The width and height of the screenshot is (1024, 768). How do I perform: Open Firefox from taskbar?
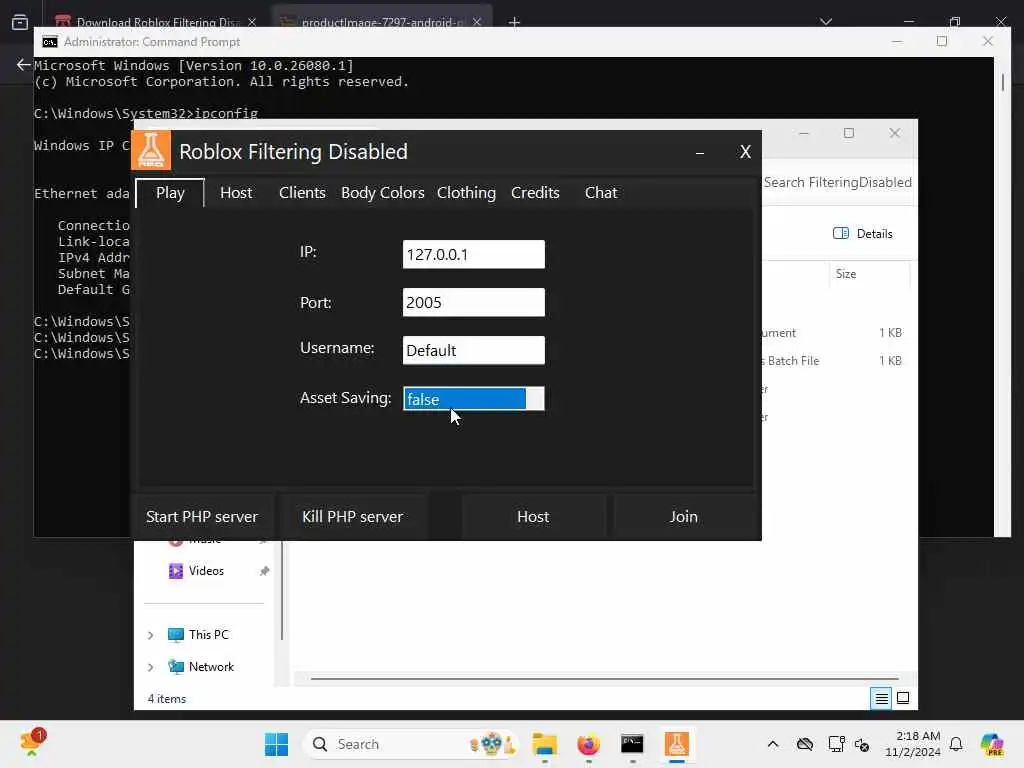[x=588, y=744]
